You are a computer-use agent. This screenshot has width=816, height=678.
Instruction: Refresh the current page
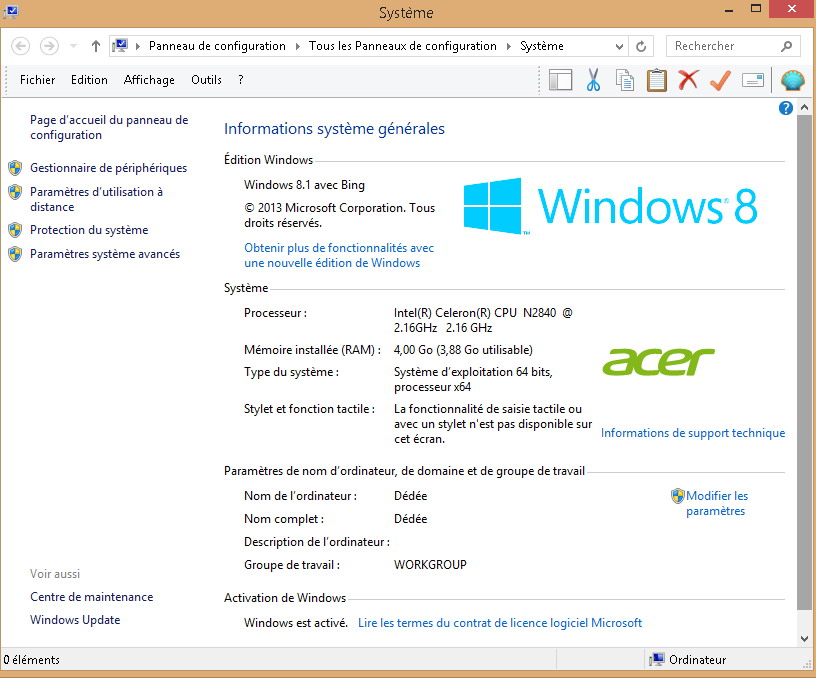641,46
